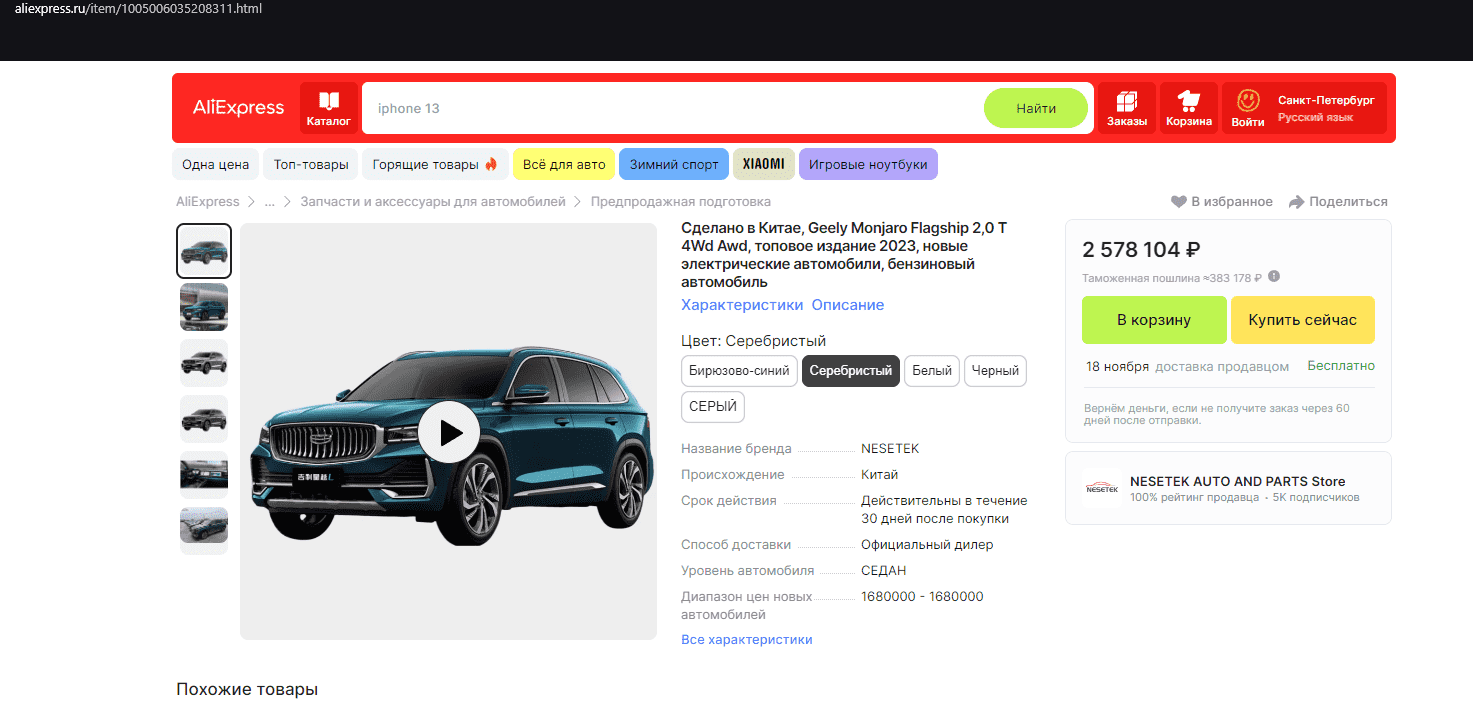Open the Заказы orders icon
This screenshot has width=1473, height=703.
1127,108
